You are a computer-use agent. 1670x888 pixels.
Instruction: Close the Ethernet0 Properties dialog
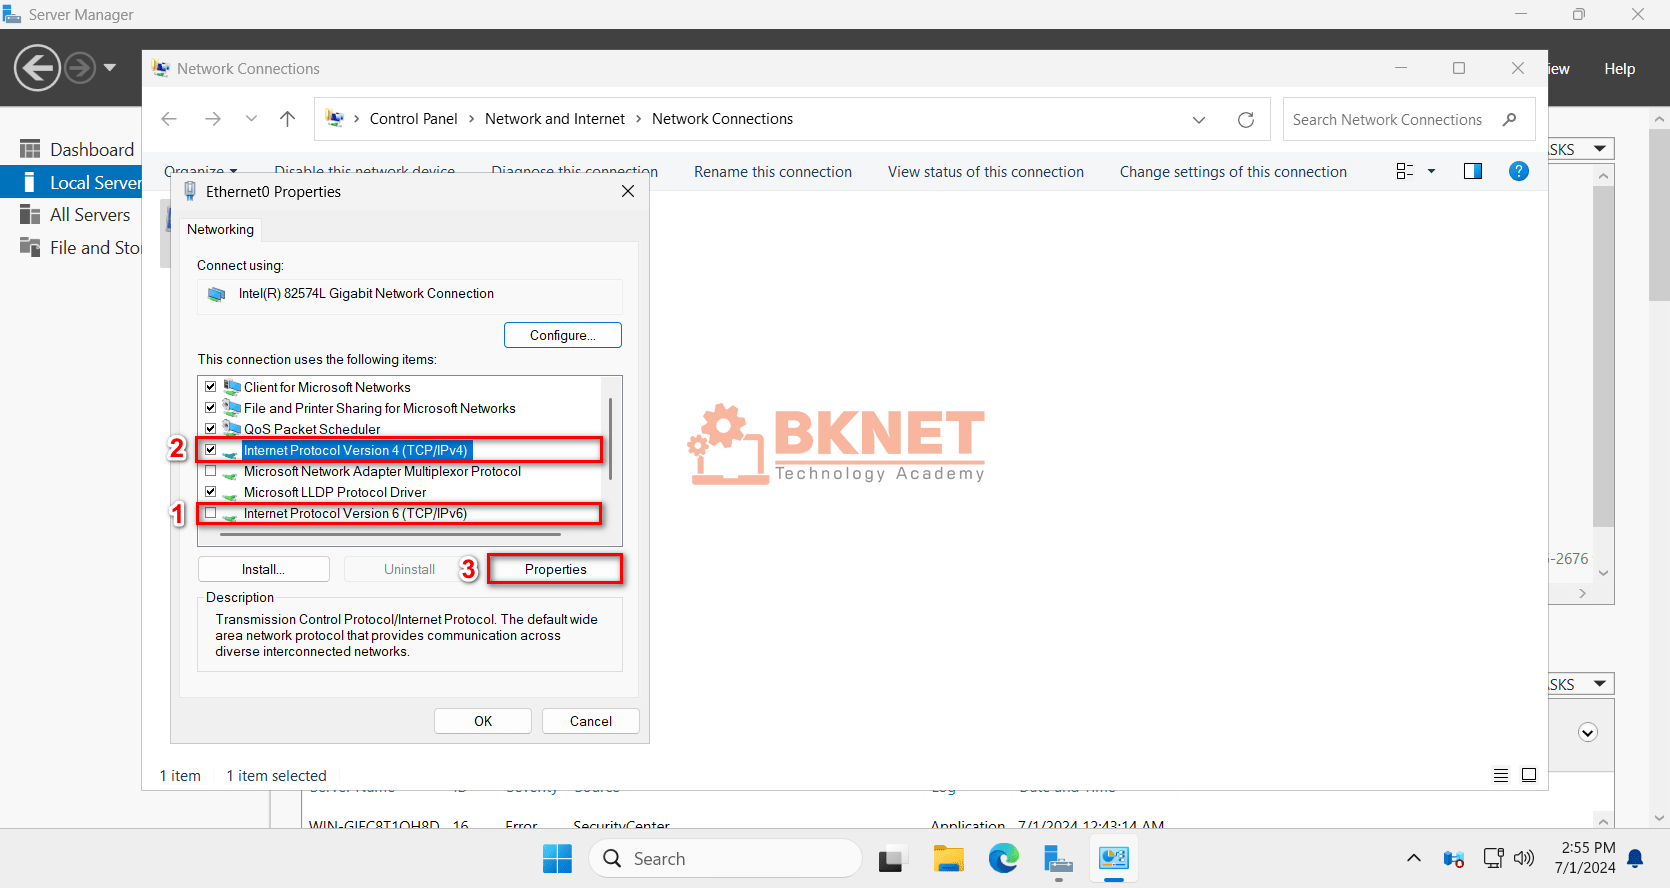(628, 191)
